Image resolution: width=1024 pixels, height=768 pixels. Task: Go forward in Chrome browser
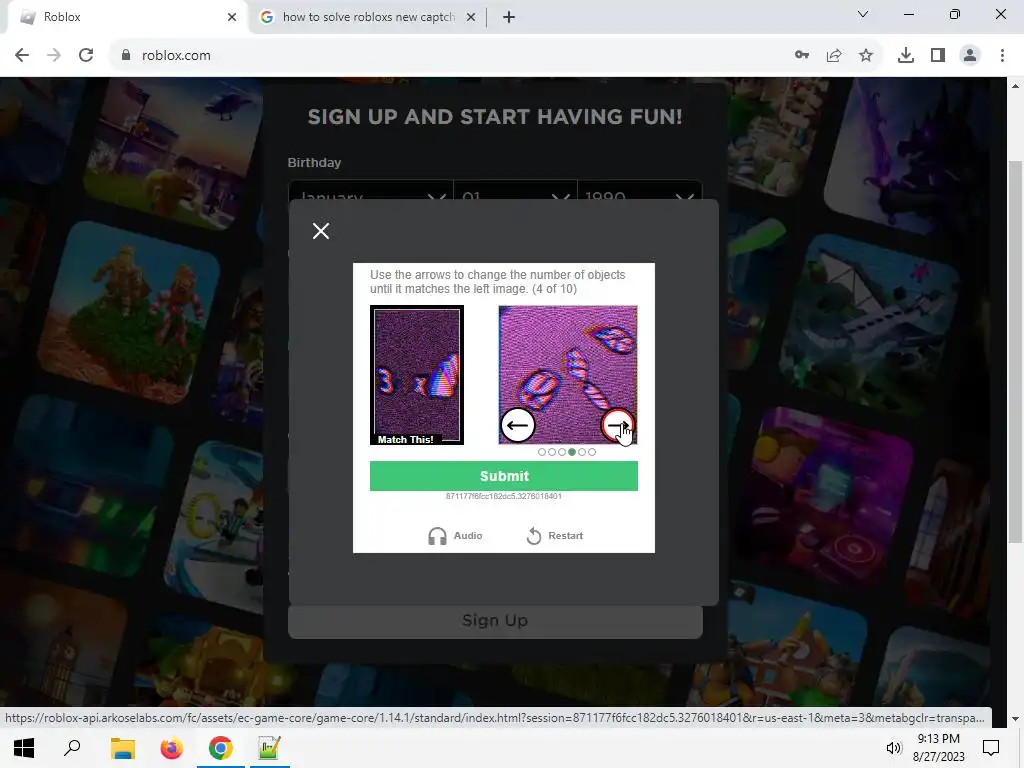[x=54, y=56]
